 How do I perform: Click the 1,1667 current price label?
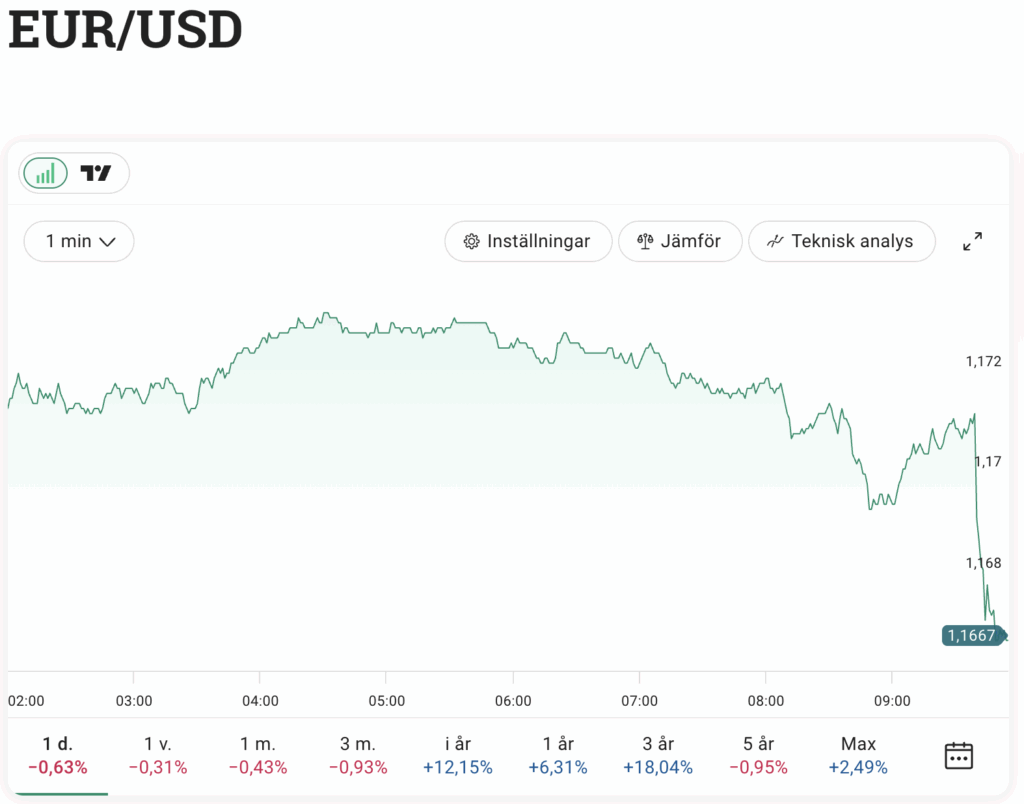970,635
